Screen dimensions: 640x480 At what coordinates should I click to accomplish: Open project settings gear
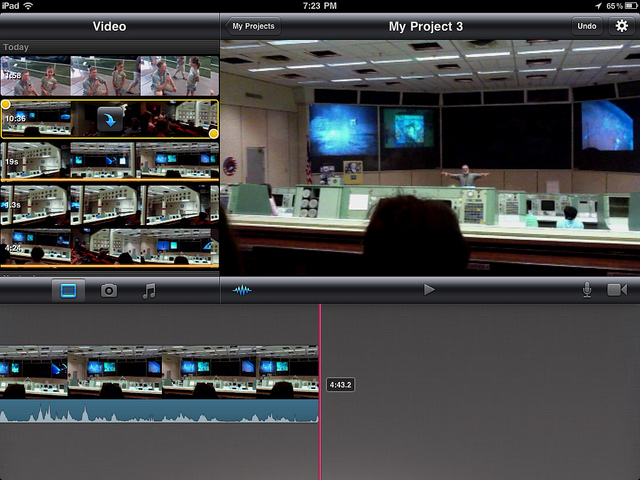pos(621,26)
